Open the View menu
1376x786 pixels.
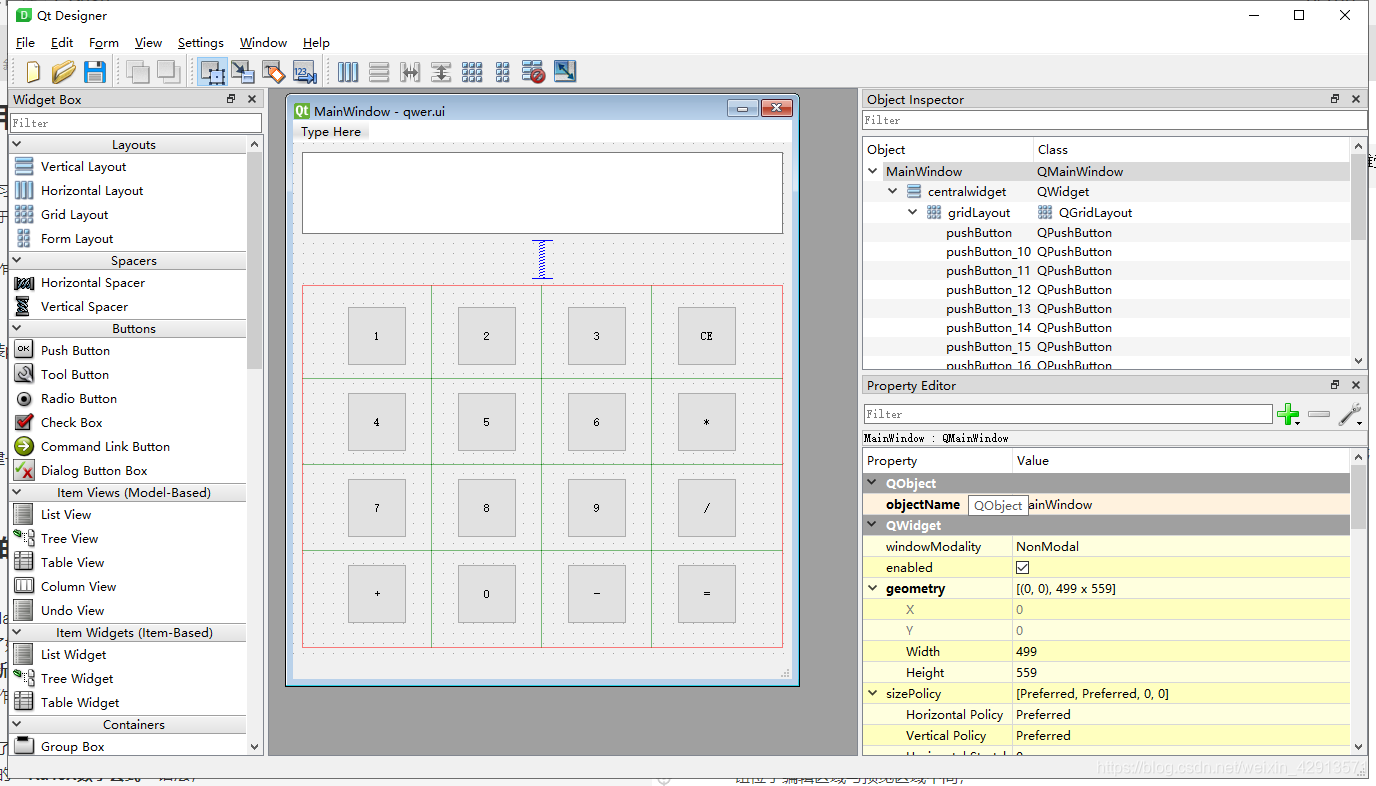148,43
